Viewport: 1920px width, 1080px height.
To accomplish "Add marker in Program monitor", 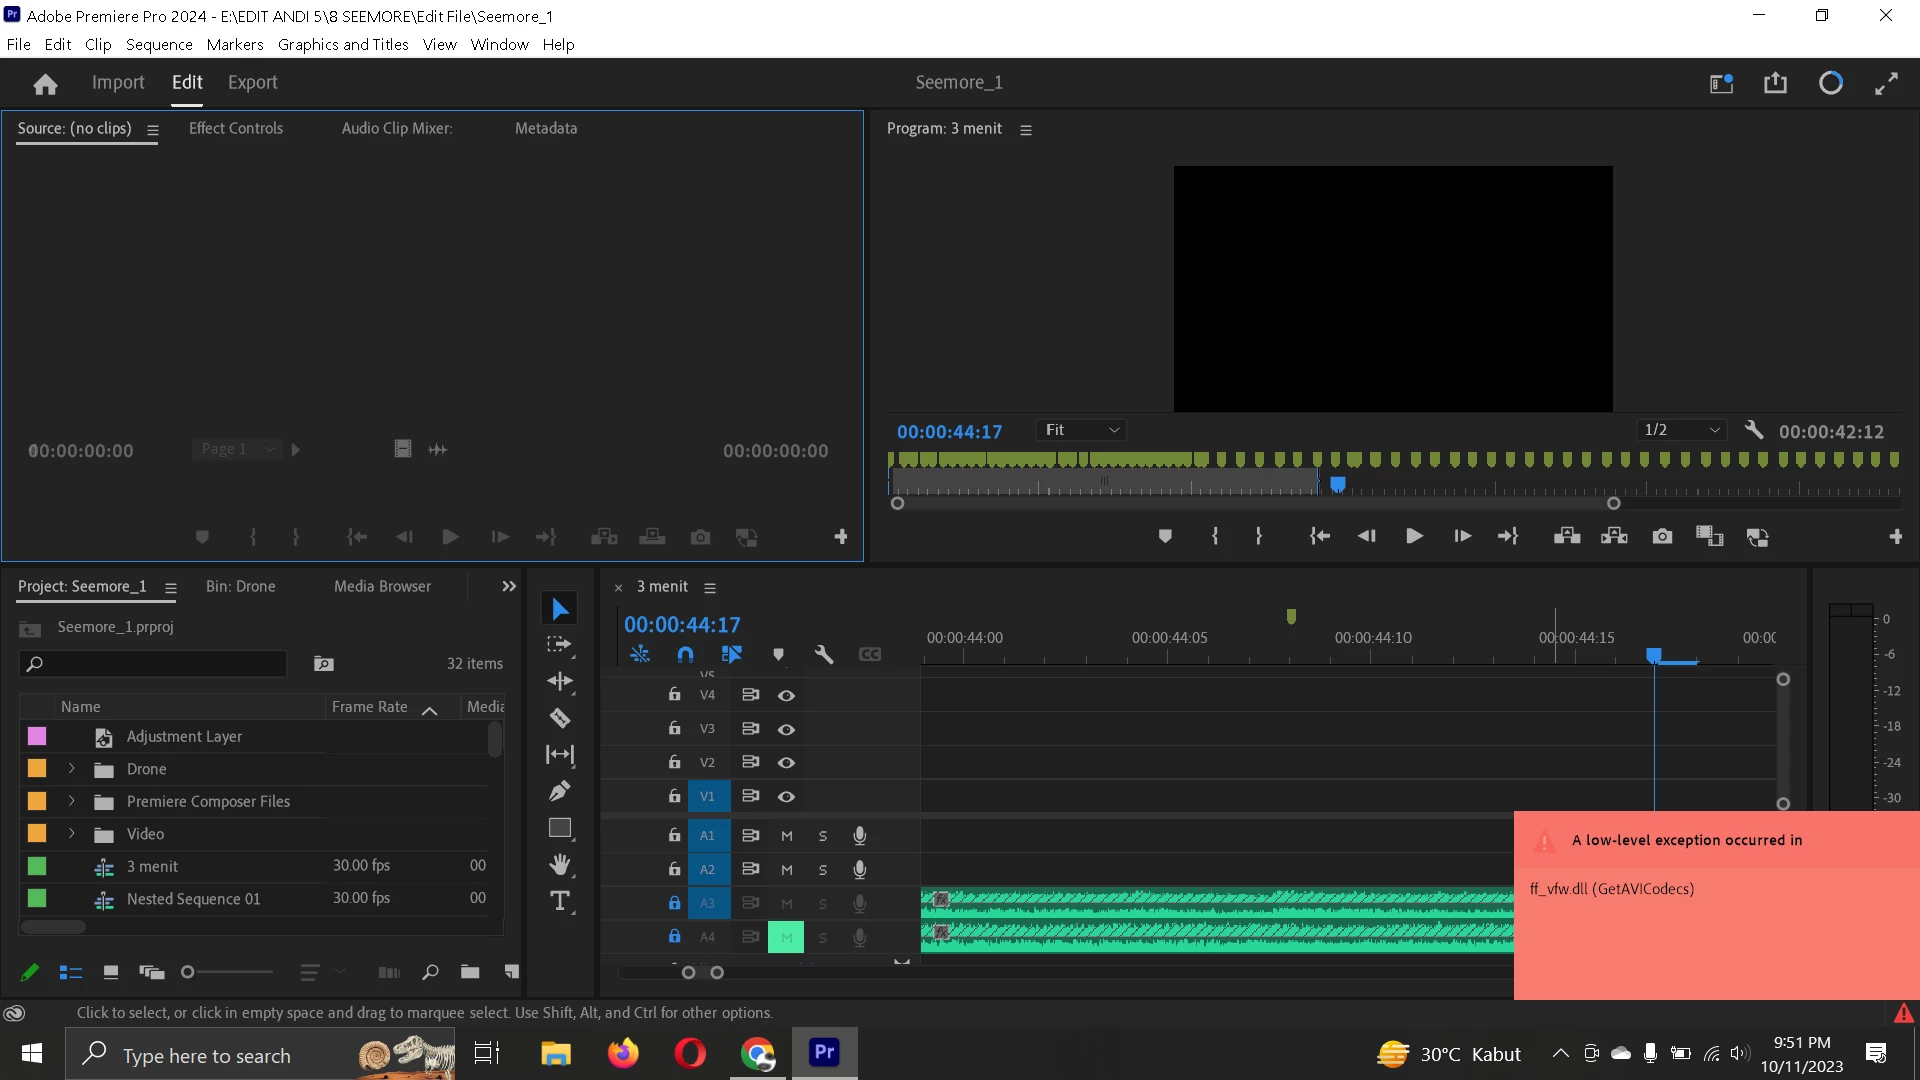I will [x=1165, y=537].
